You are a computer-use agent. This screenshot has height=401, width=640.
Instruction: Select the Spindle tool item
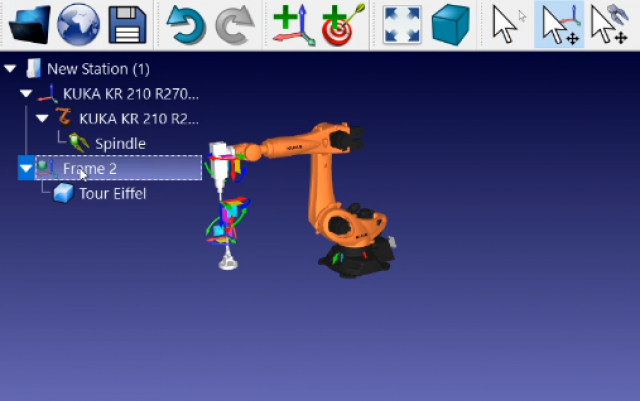[x=120, y=144]
